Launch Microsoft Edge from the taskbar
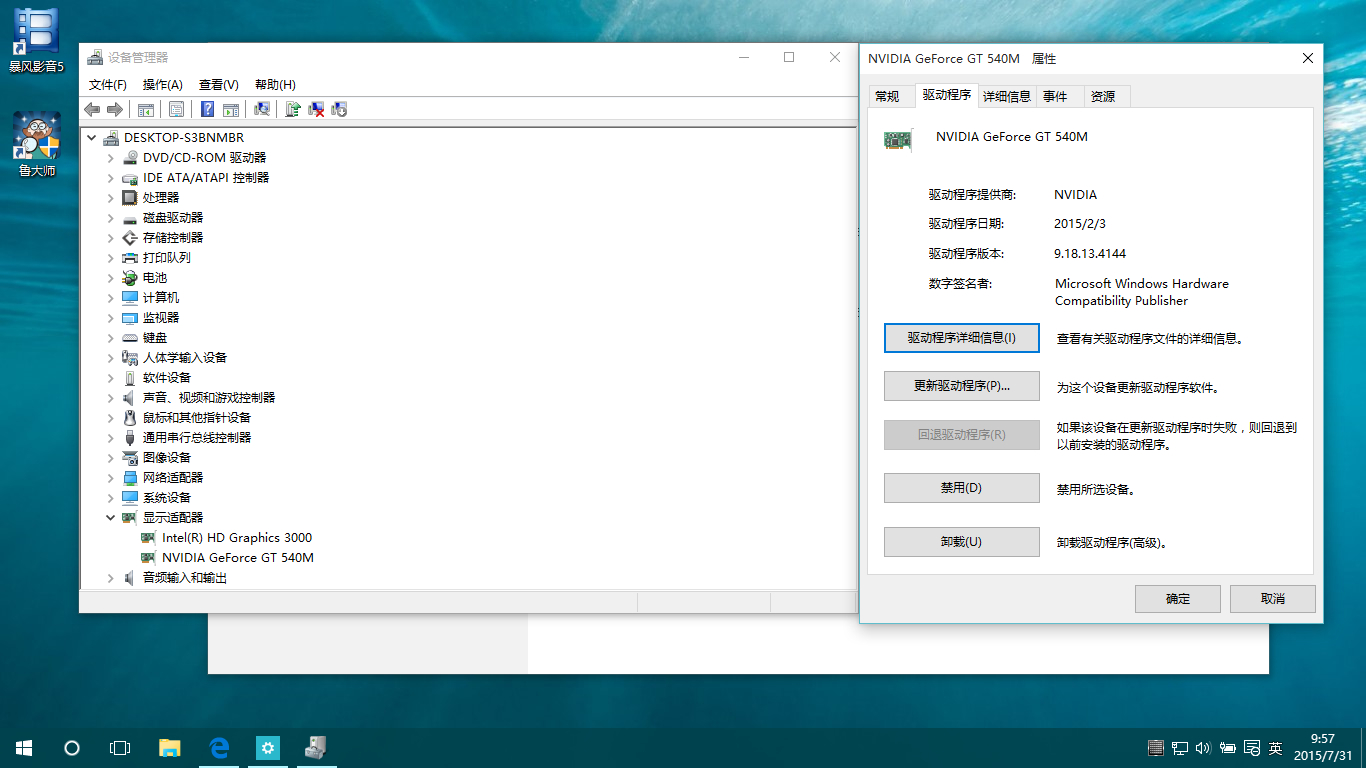1366x768 pixels. (219, 747)
